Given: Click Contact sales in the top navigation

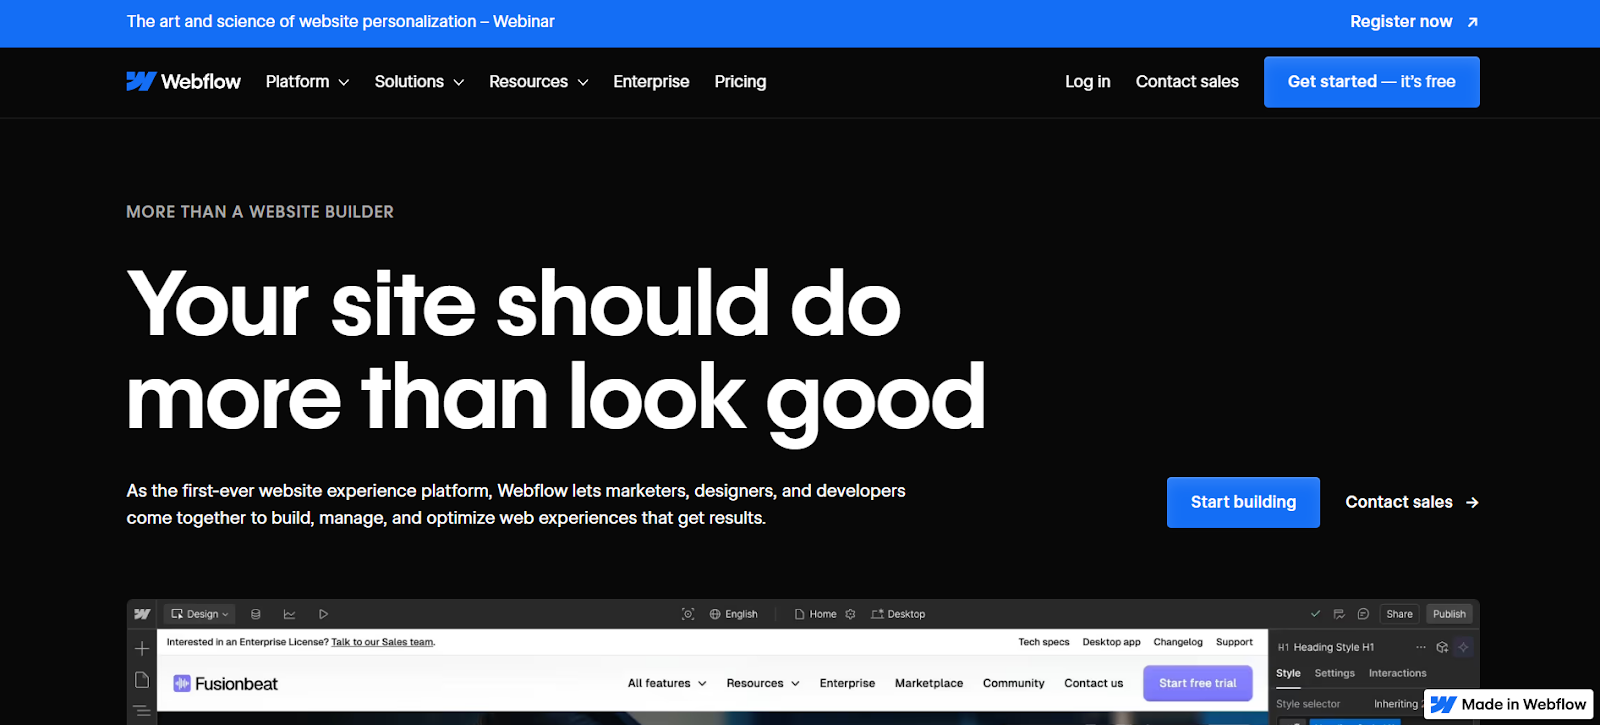Looking at the screenshot, I should [x=1187, y=82].
